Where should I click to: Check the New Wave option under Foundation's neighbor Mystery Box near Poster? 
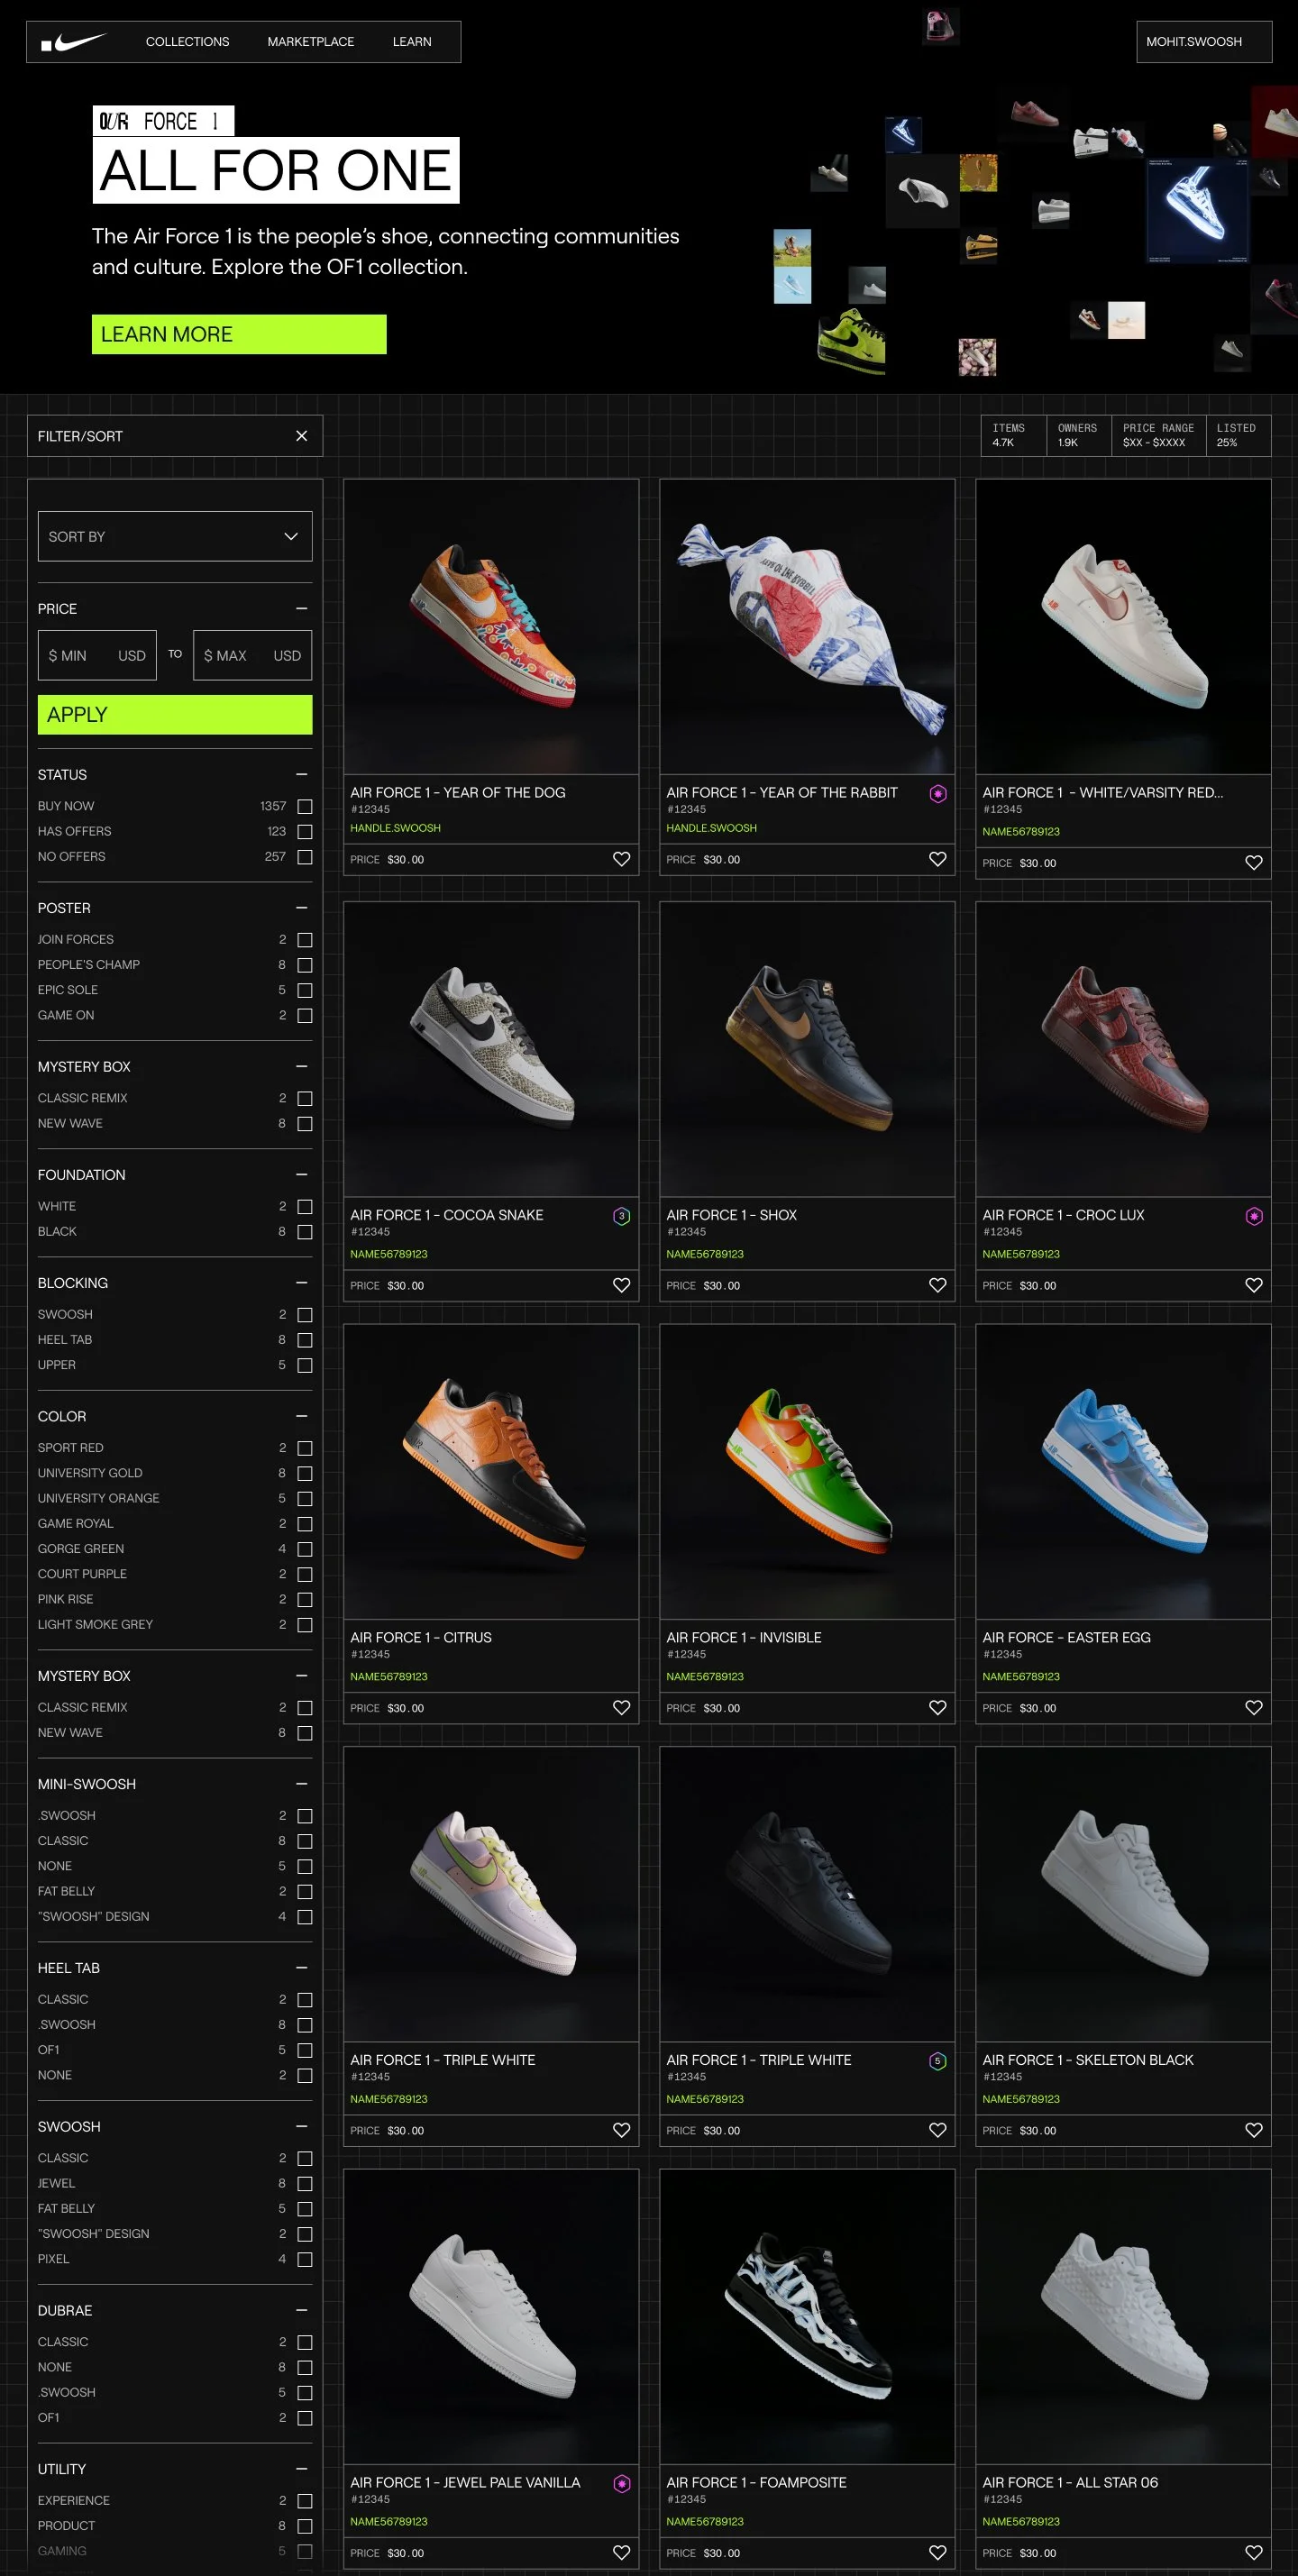point(305,1124)
